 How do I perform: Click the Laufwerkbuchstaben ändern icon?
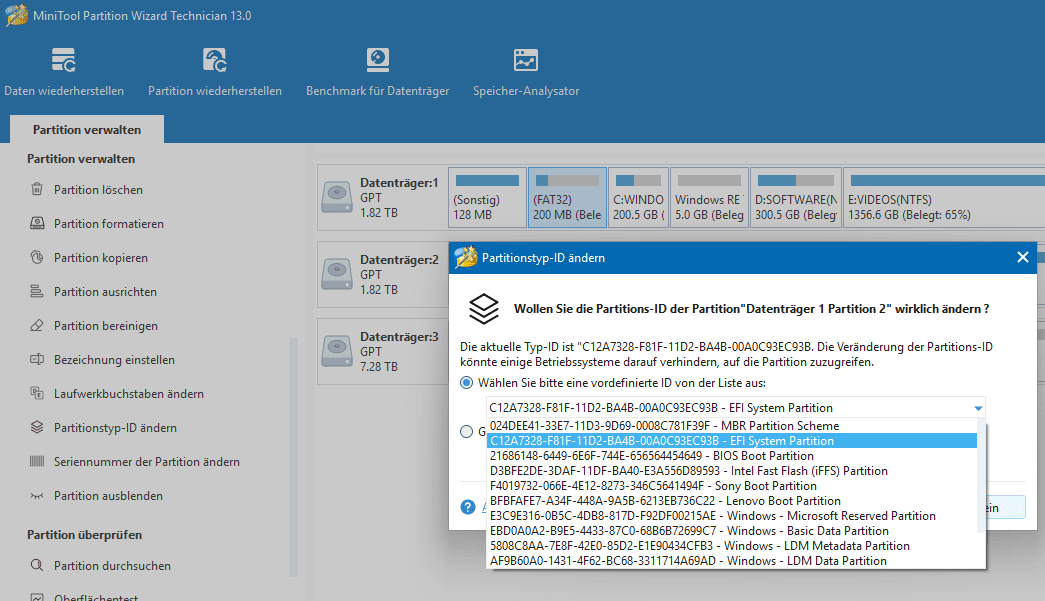tap(37, 393)
